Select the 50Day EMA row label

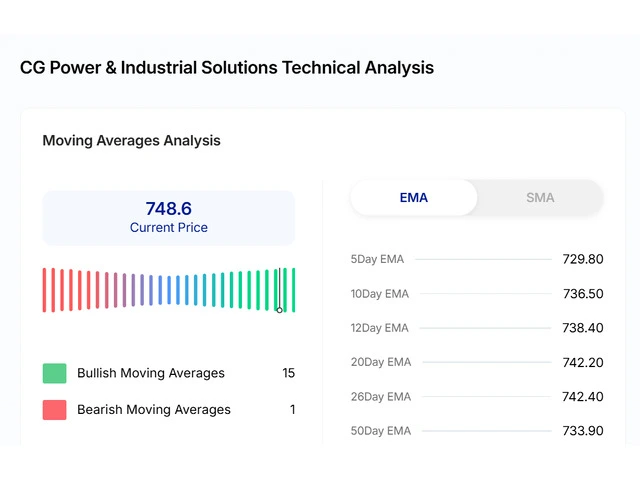click(x=380, y=431)
